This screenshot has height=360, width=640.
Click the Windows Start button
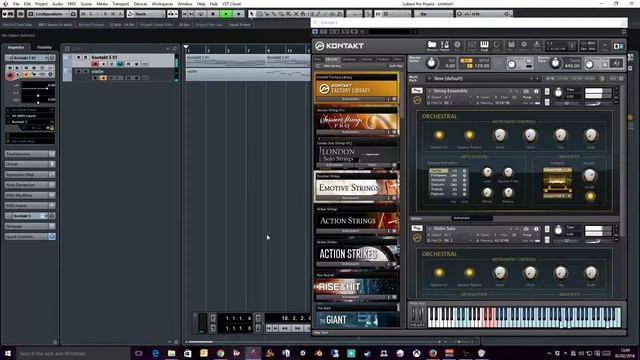pos(8,353)
